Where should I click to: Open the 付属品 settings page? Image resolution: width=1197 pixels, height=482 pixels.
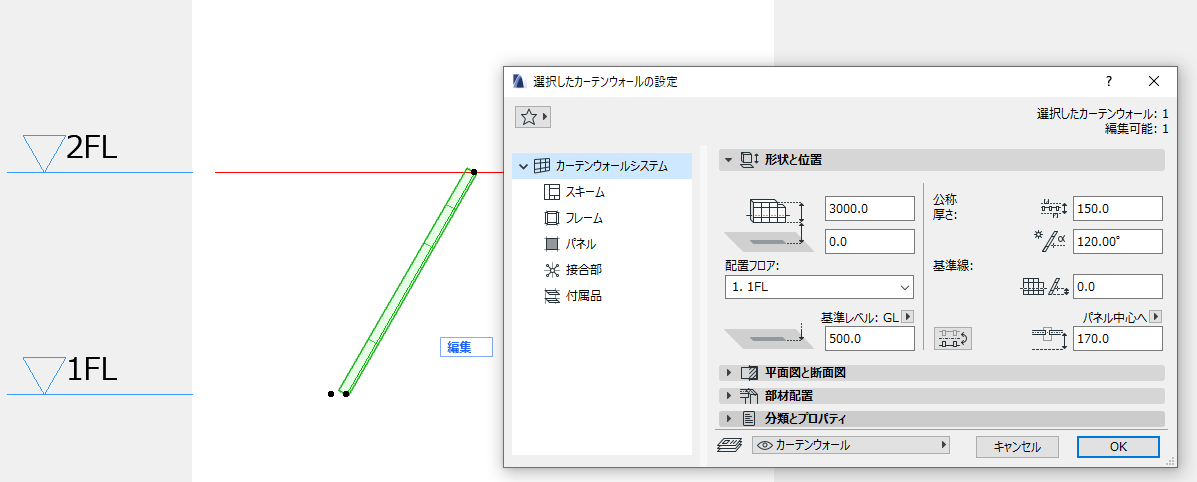coord(584,296)
